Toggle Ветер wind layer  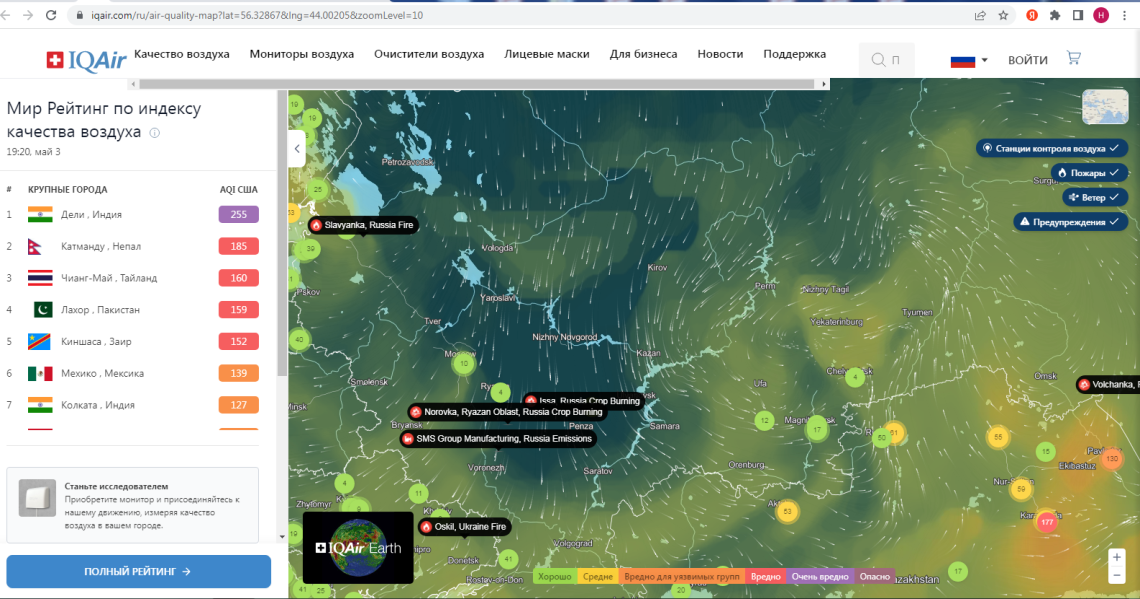pos(1094,198)
